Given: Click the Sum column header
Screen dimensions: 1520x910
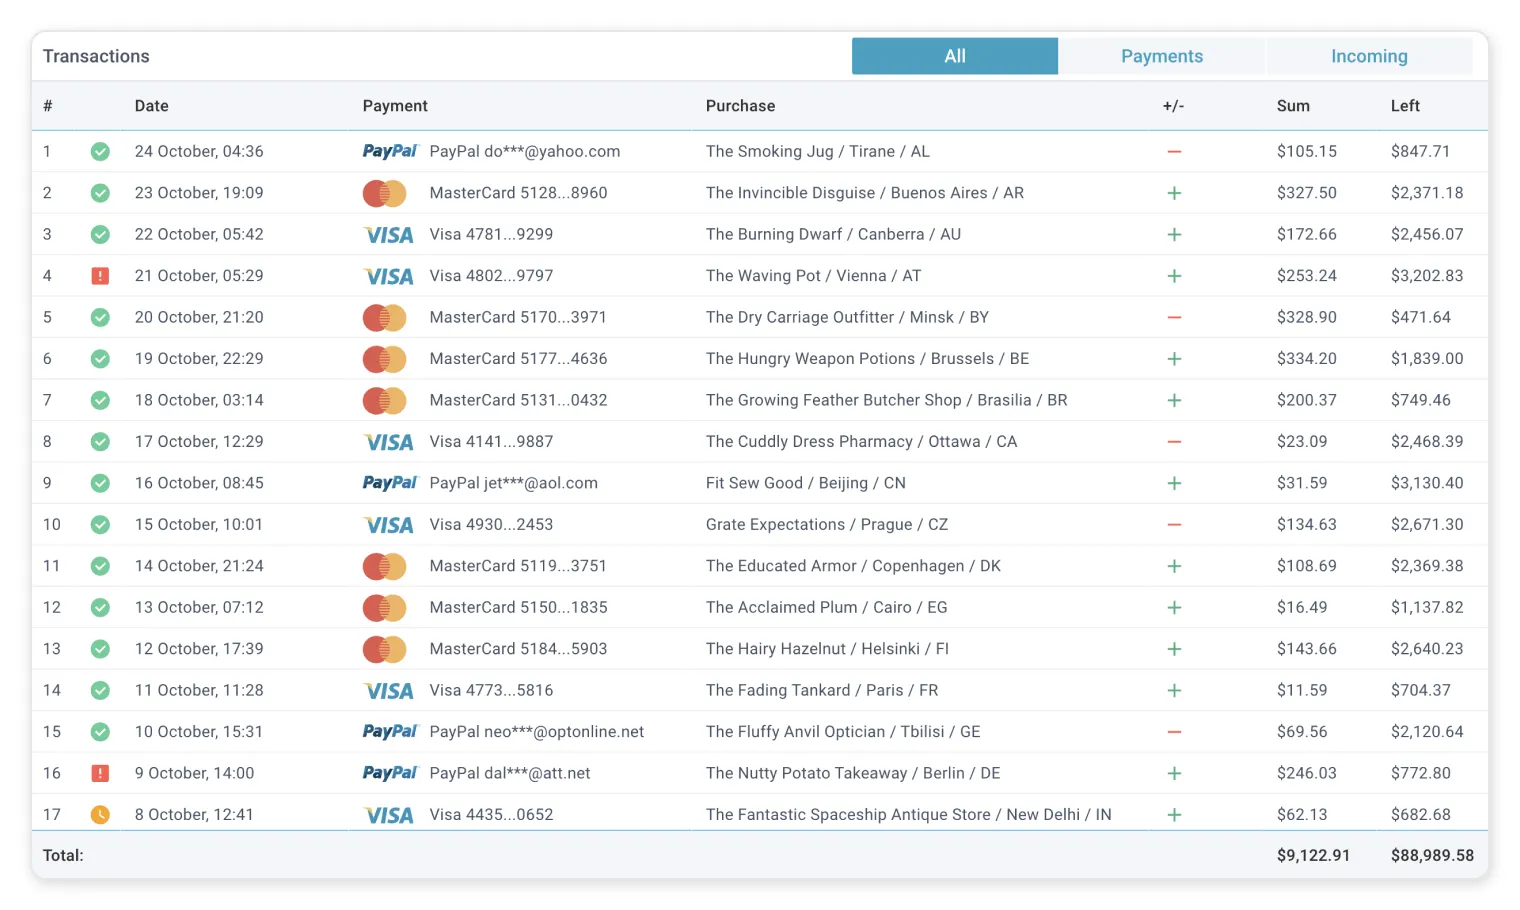Looking at the screenshot, I should (x=1293, y=106).
